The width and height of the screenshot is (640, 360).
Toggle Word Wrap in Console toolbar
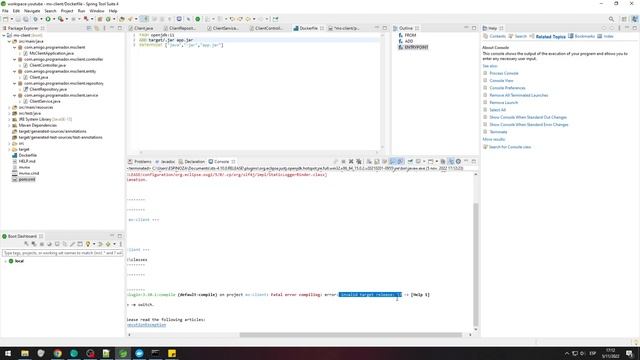[384, 162]
